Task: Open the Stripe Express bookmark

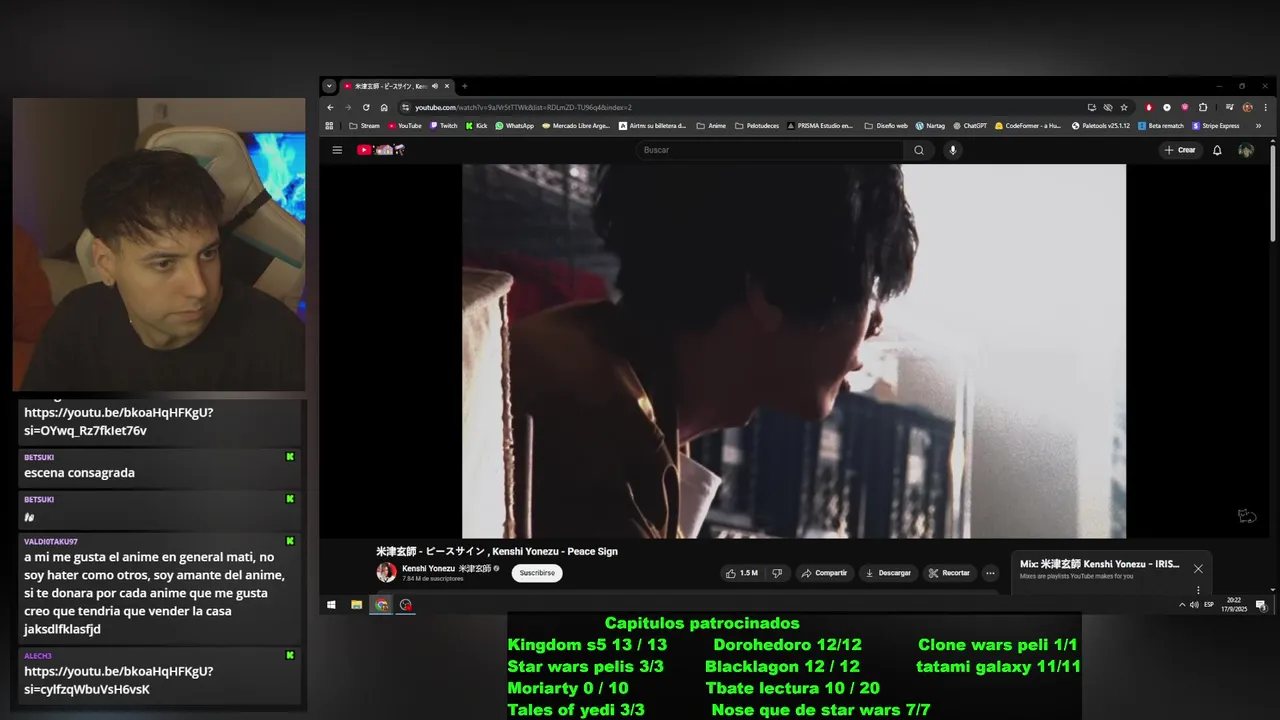Action: 1216,126
